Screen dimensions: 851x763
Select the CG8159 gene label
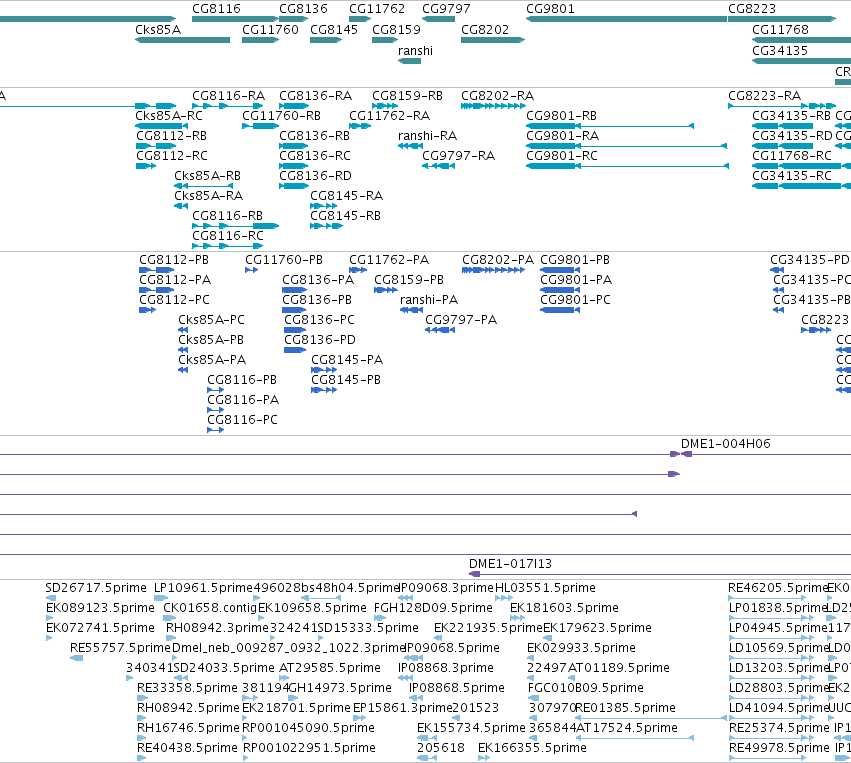[396, 30]
